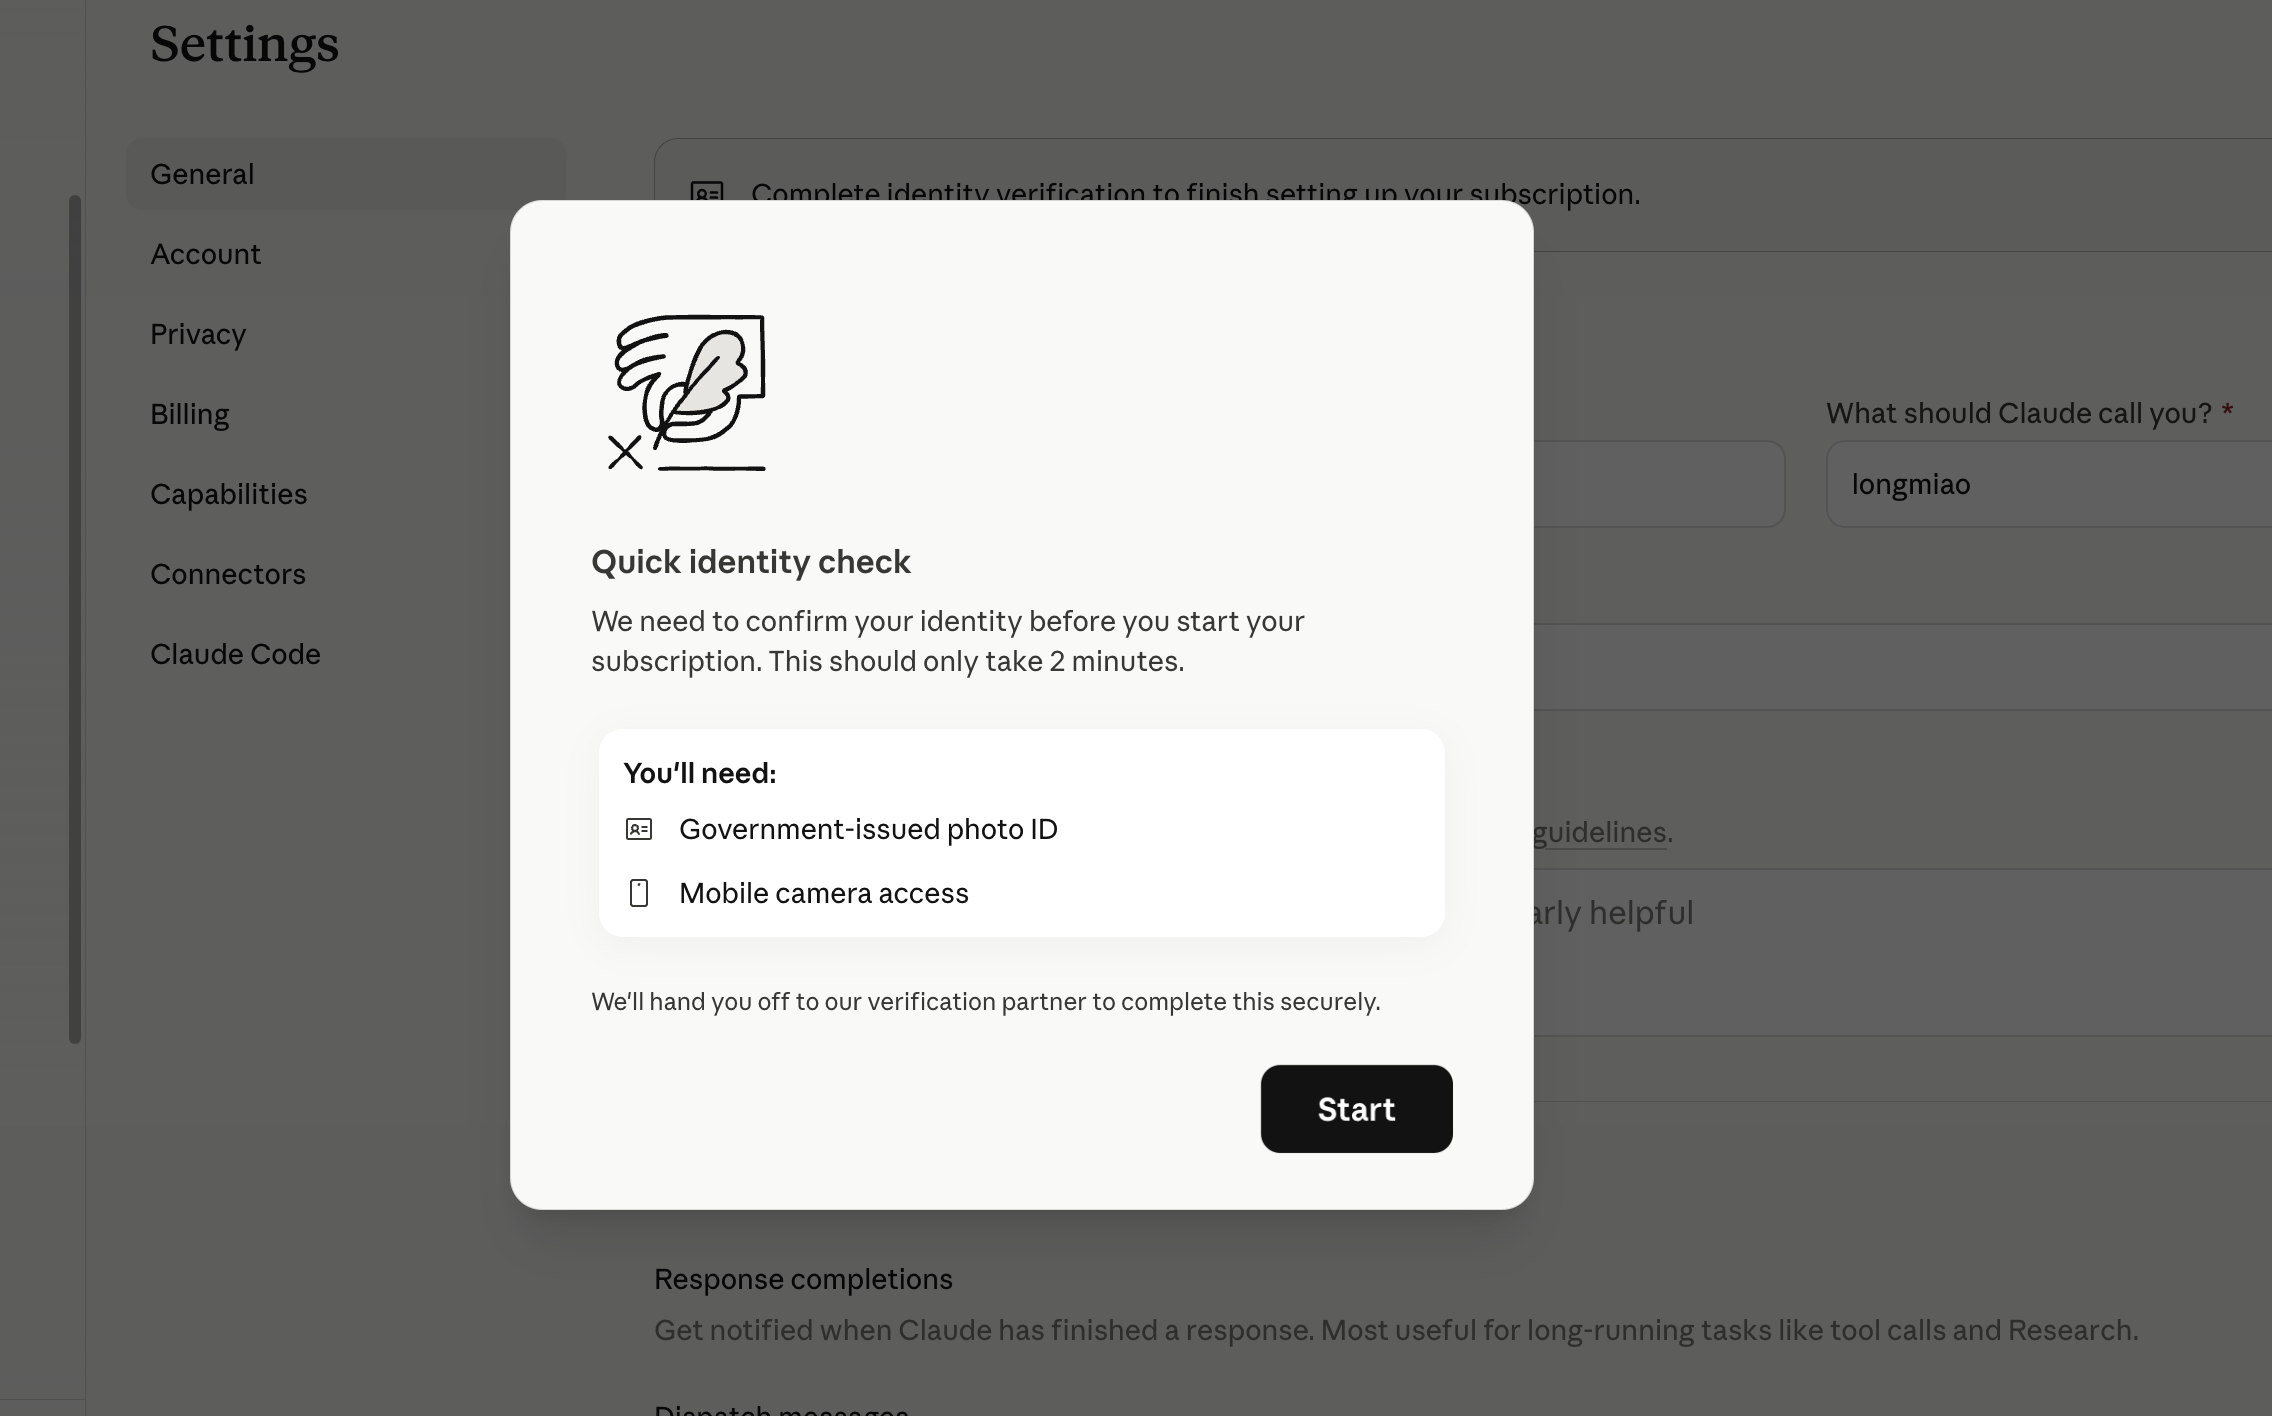Image resolution: width=2272 pixels, height=1416 pixels.
Task: Open the Connectors settings page
Action: [x=228, y=574]
